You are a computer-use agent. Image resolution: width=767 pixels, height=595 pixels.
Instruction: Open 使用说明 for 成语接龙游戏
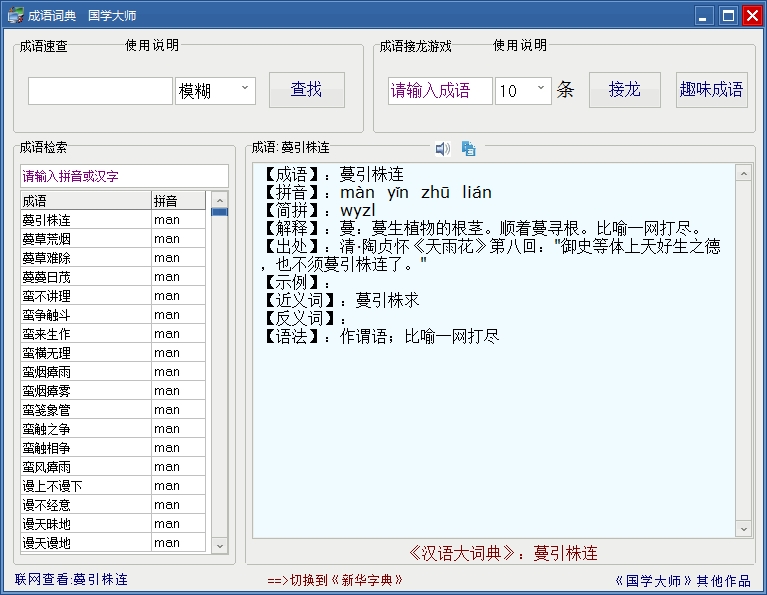click(520, 45)
